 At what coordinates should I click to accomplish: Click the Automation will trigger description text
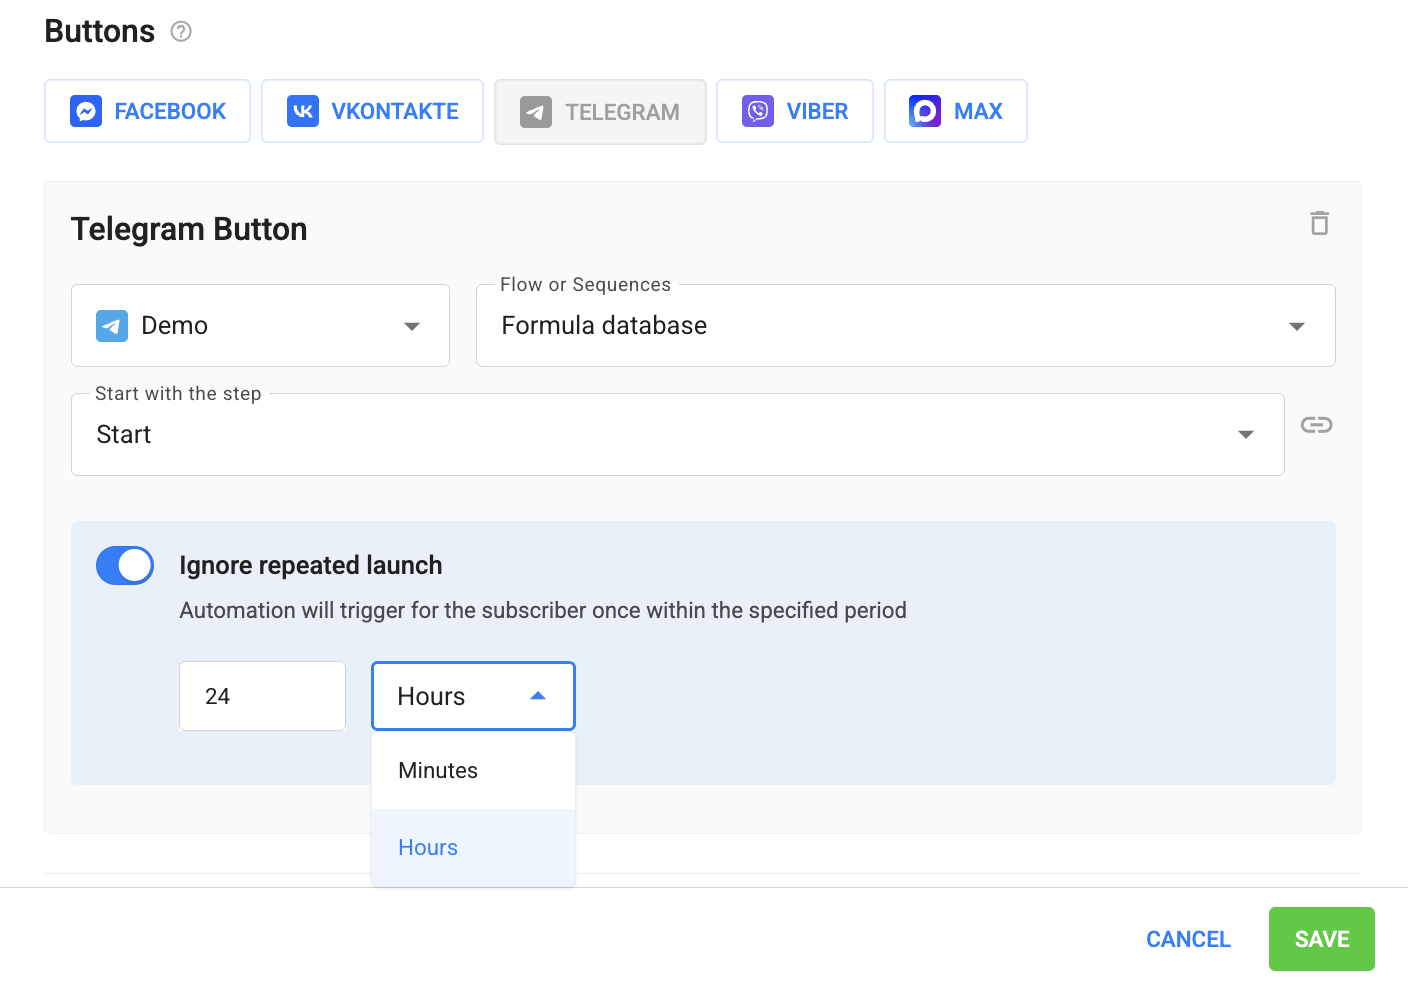pyautogui.click(x=543, y=610)
